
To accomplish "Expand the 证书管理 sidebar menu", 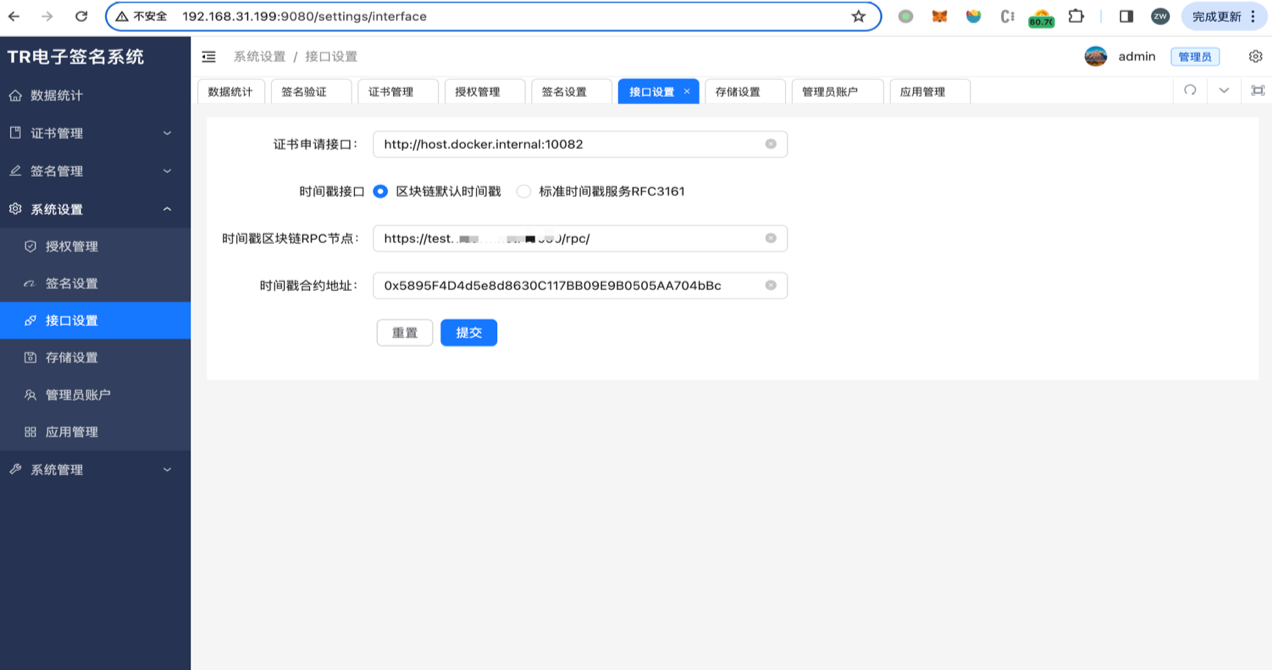I will (x=95, y=133).
